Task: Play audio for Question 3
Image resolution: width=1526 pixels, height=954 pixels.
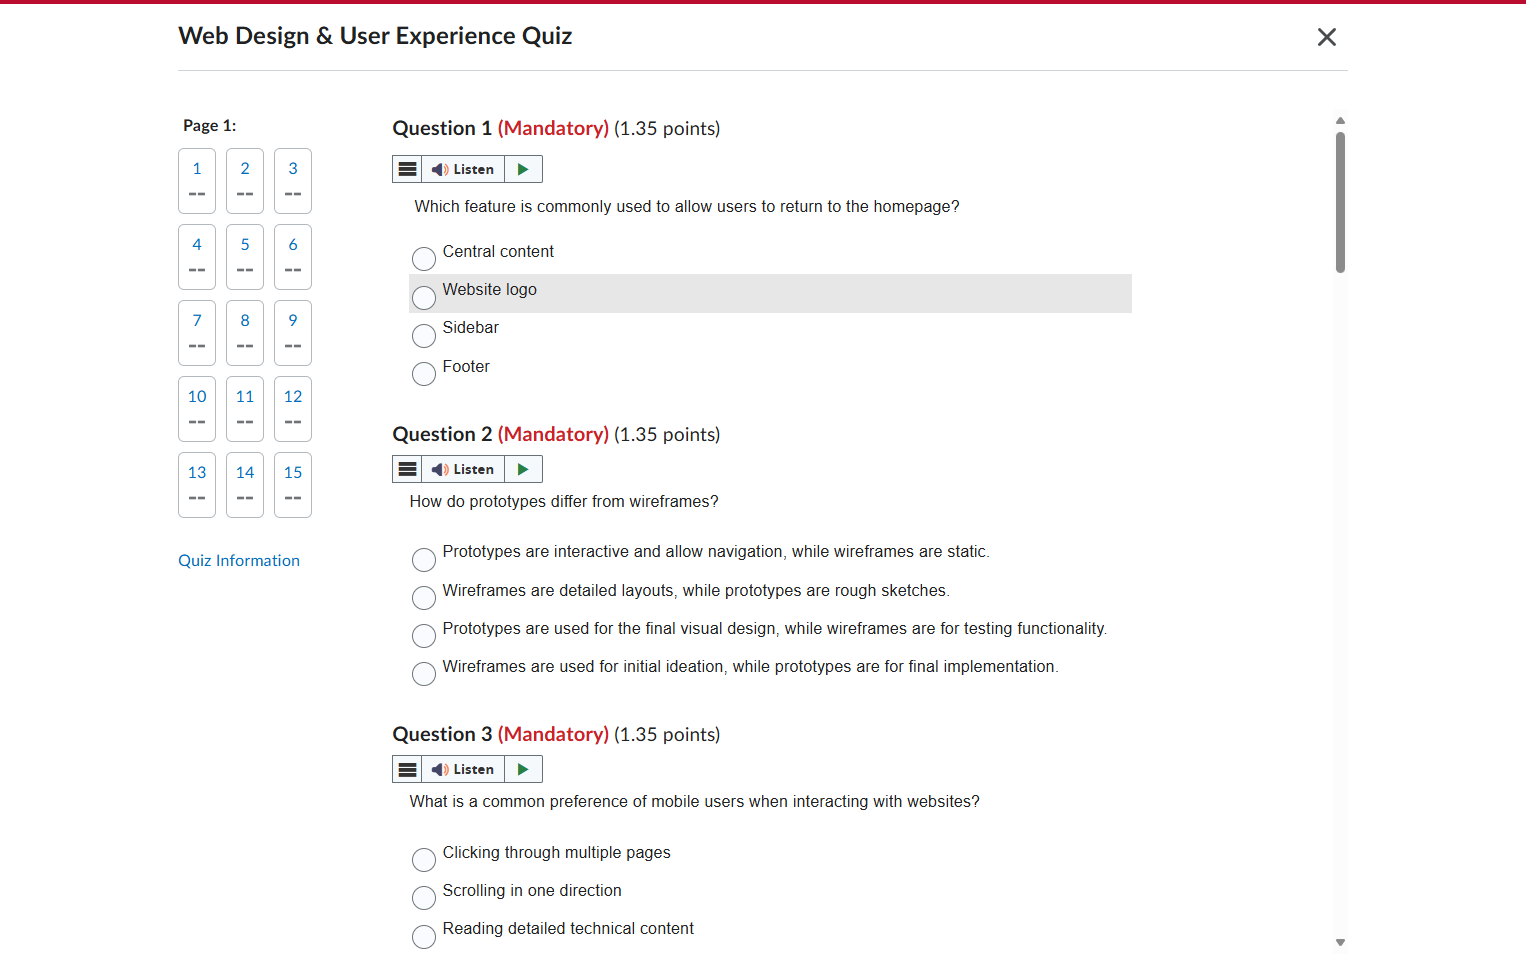Action: 523,769
